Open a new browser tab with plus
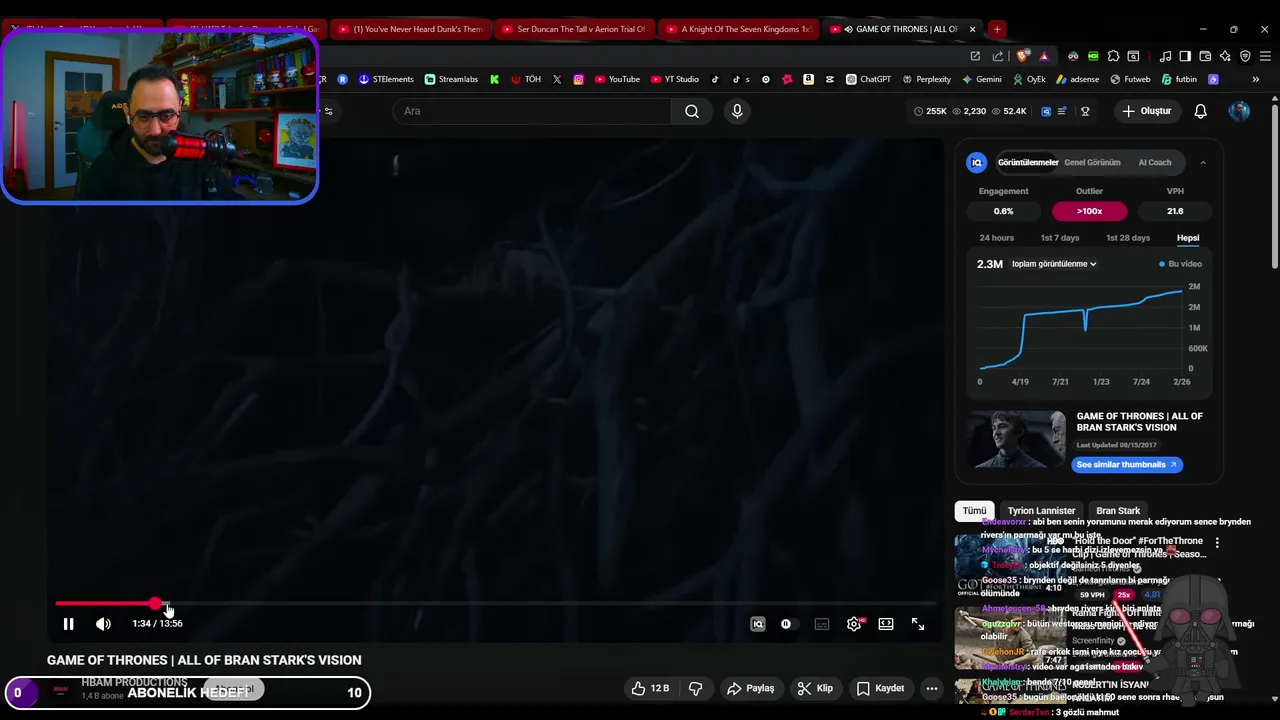The image size is (1280, 720). tap(997, 29)
